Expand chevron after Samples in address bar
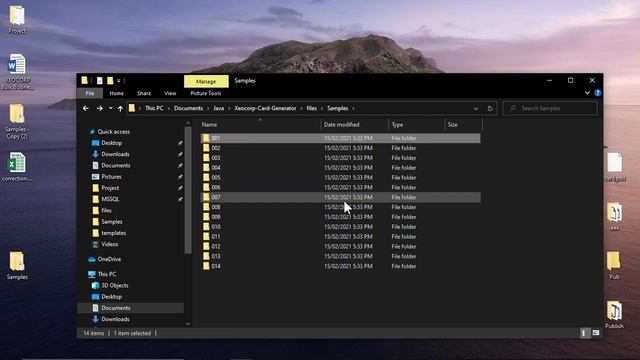Viewport: 640px width, 360px height. [x=353, y=109]
